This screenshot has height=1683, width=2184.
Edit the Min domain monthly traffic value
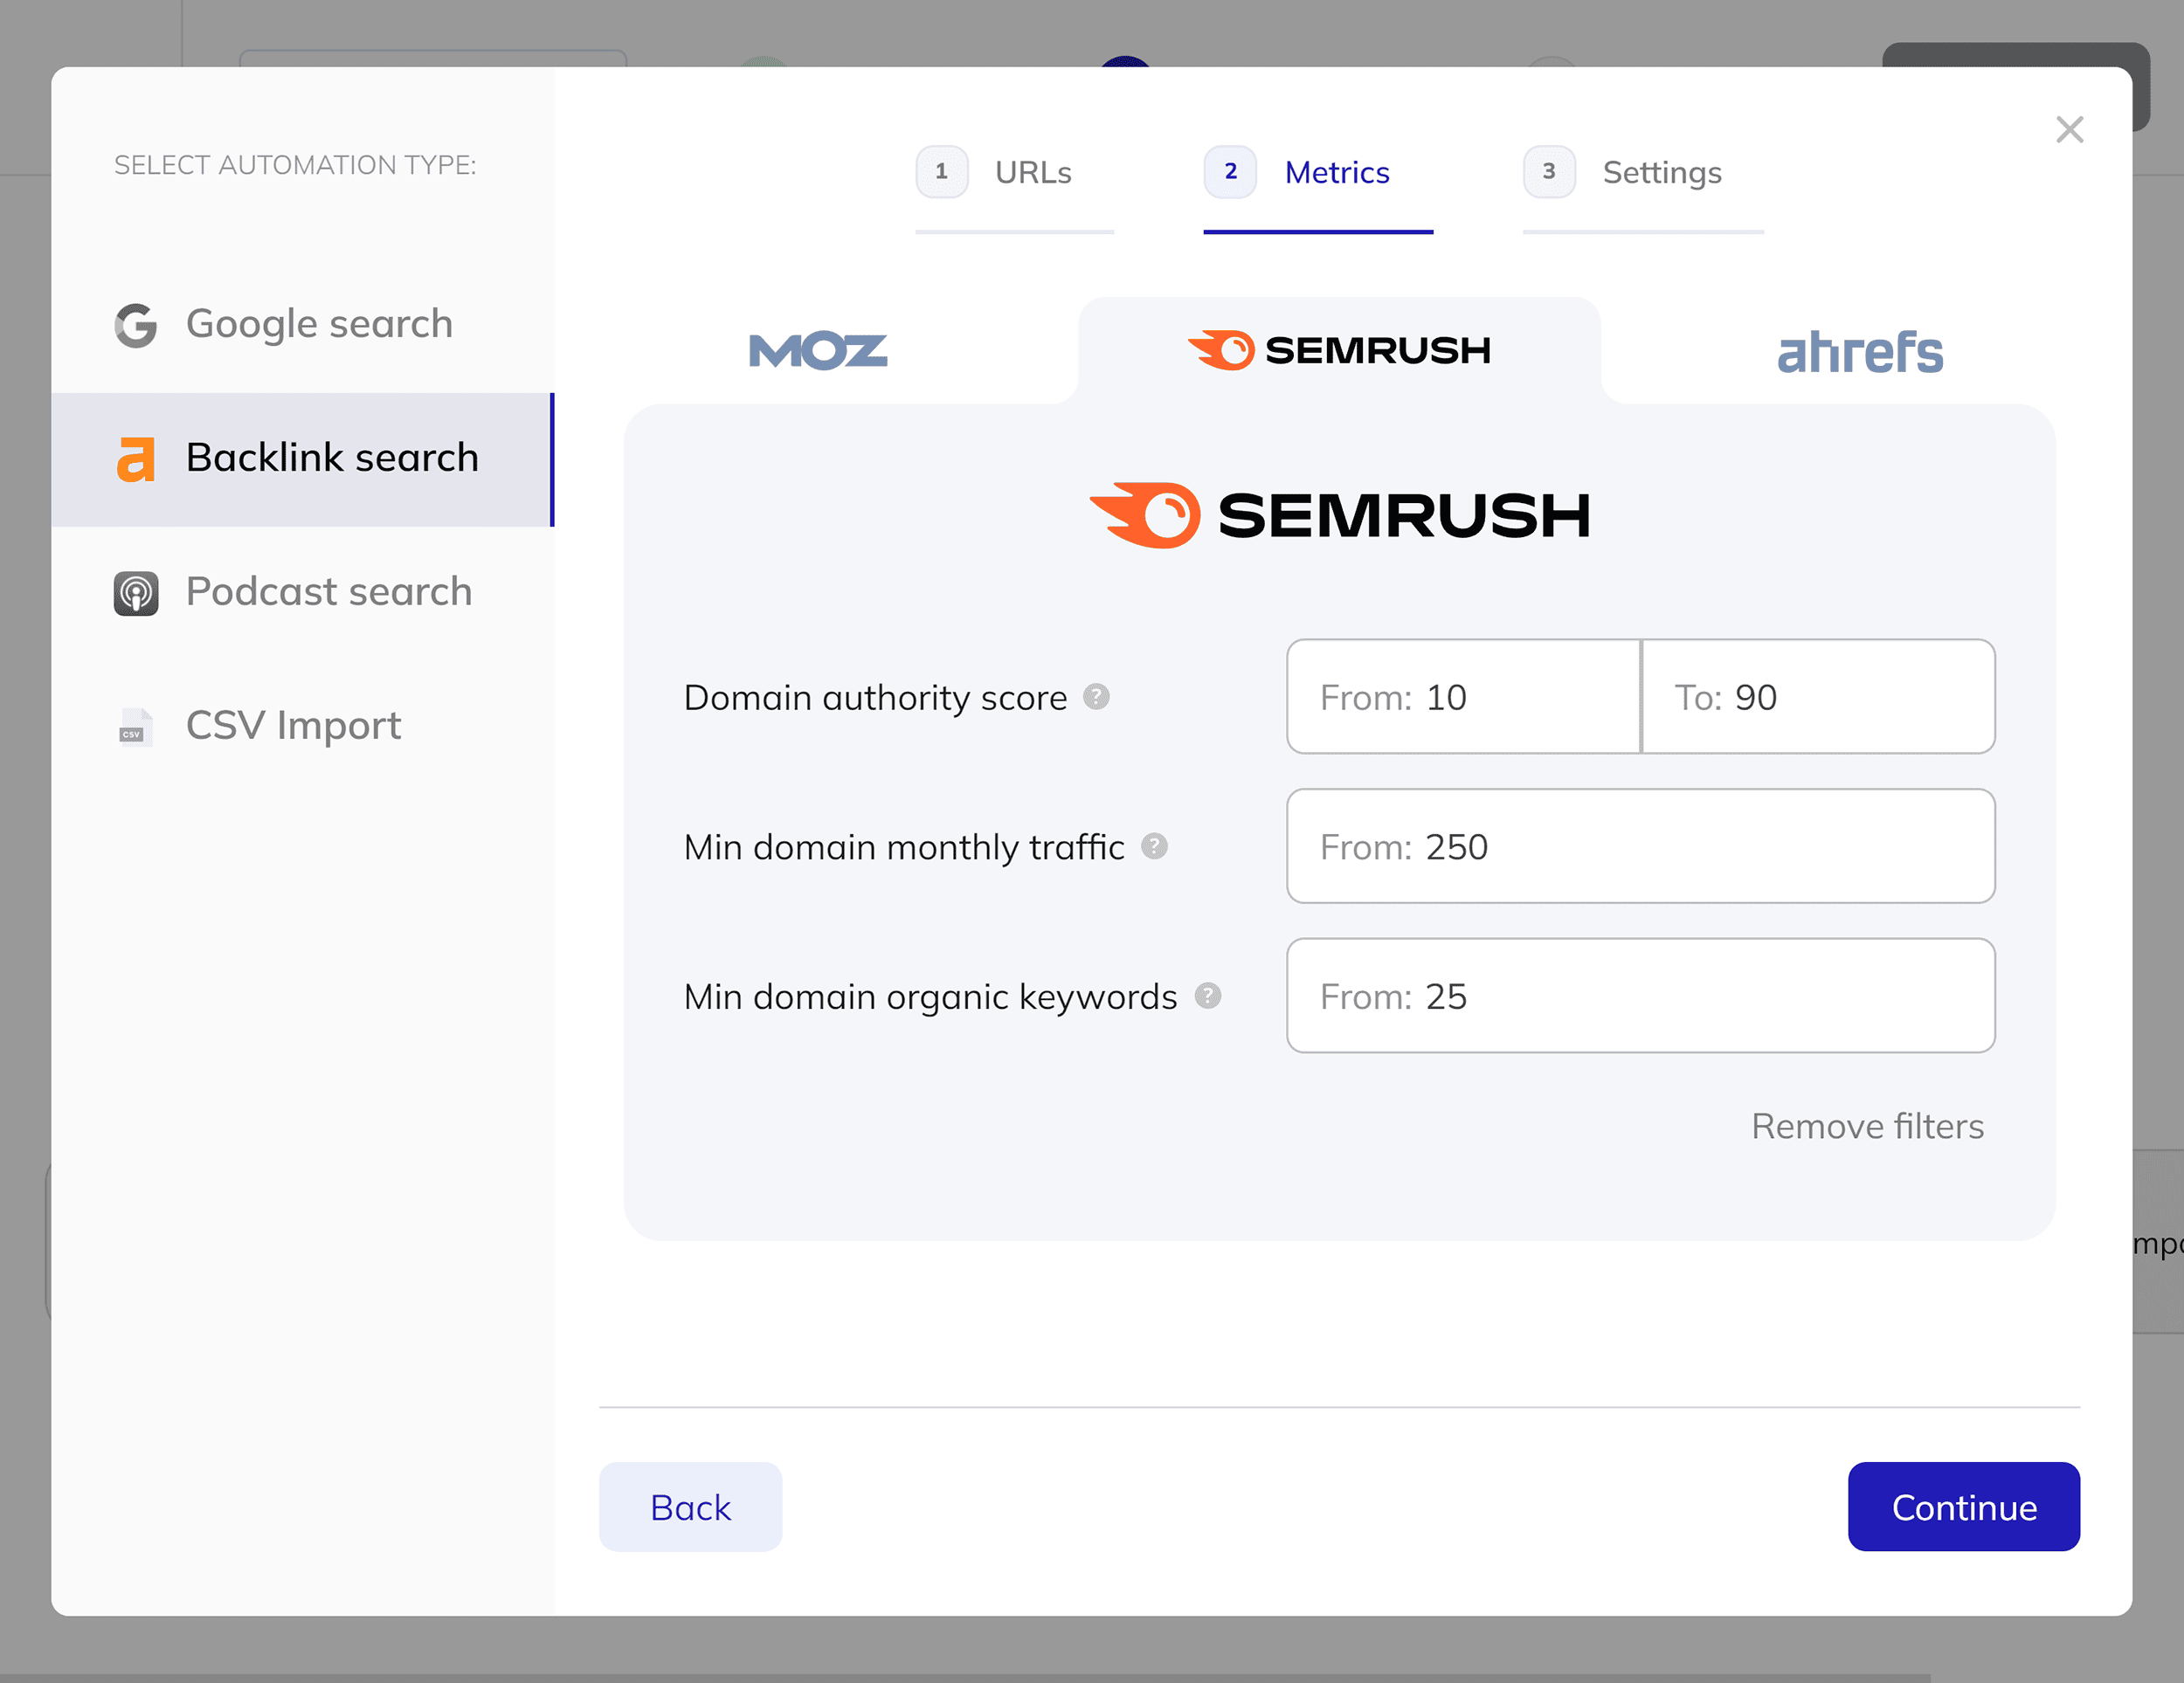click(1639, 846)
